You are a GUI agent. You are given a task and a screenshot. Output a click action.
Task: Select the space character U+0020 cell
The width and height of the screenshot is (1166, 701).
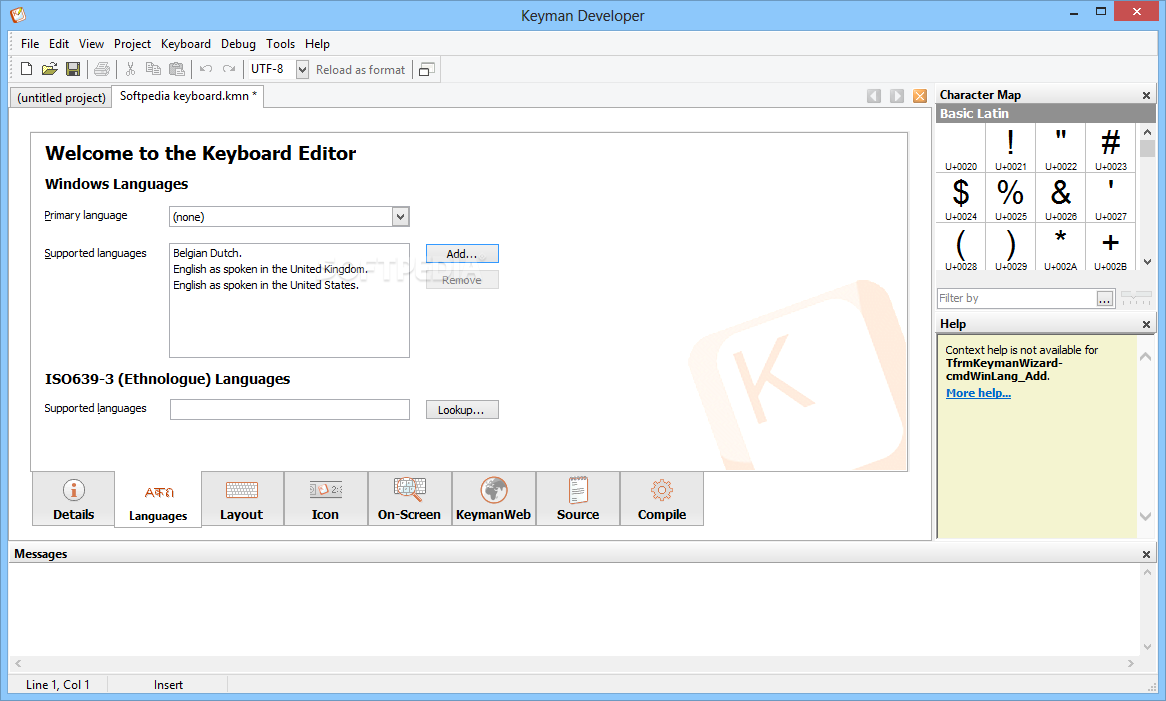coord(961,148)
